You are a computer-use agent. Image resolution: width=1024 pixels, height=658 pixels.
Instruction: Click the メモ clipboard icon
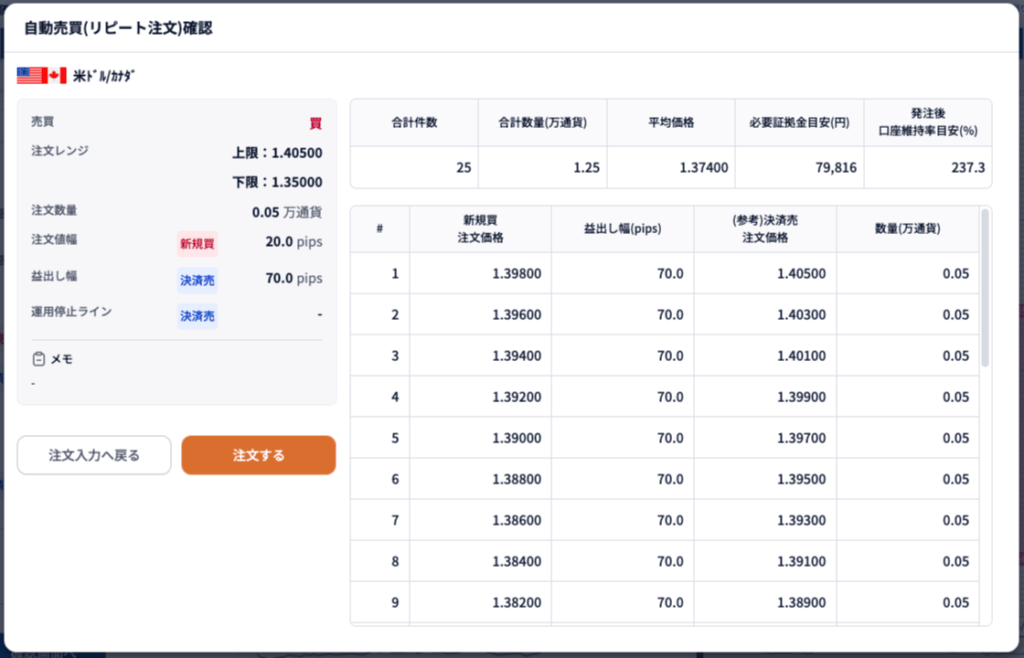(39, 359)
